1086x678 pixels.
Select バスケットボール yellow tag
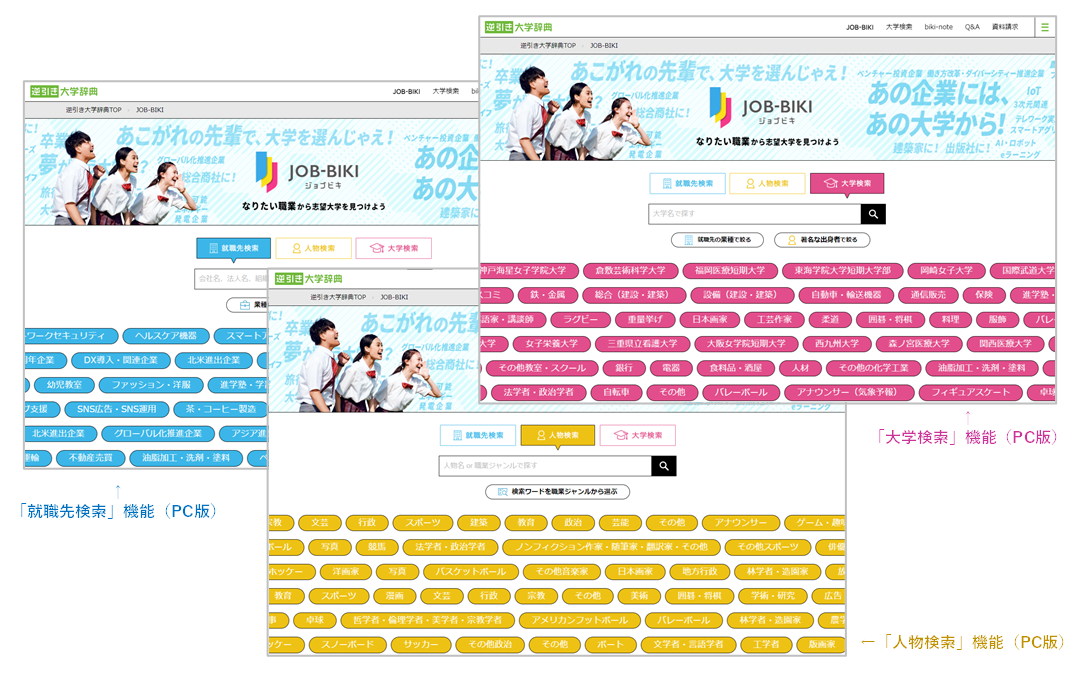tap(470, 572)
